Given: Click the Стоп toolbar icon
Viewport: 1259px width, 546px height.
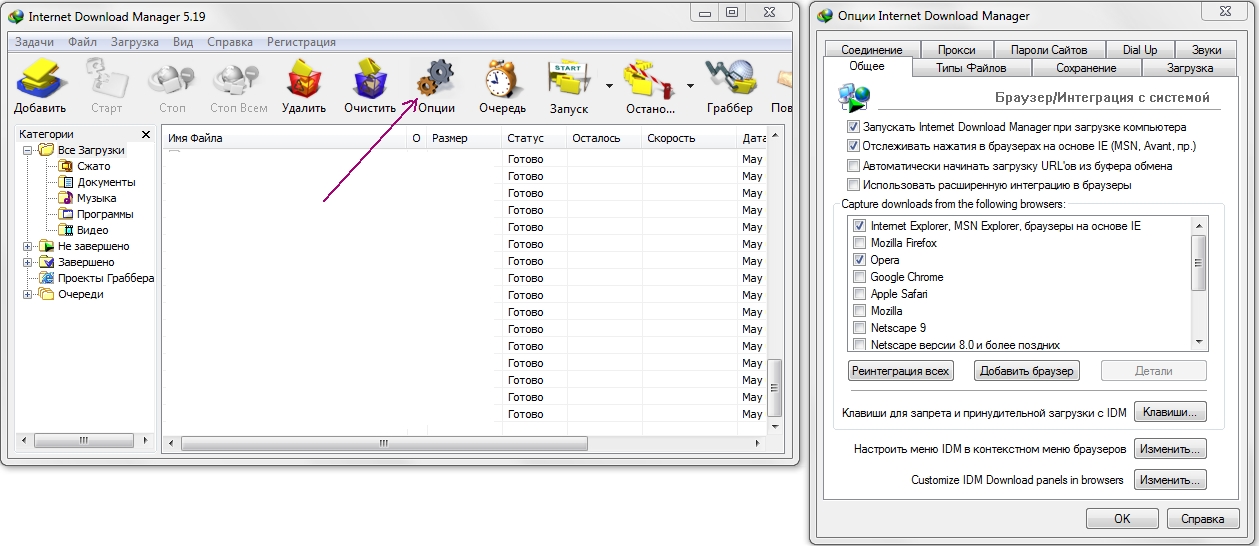Looking at the screenshot, I should pyautogui.click(x=172, y=78).
